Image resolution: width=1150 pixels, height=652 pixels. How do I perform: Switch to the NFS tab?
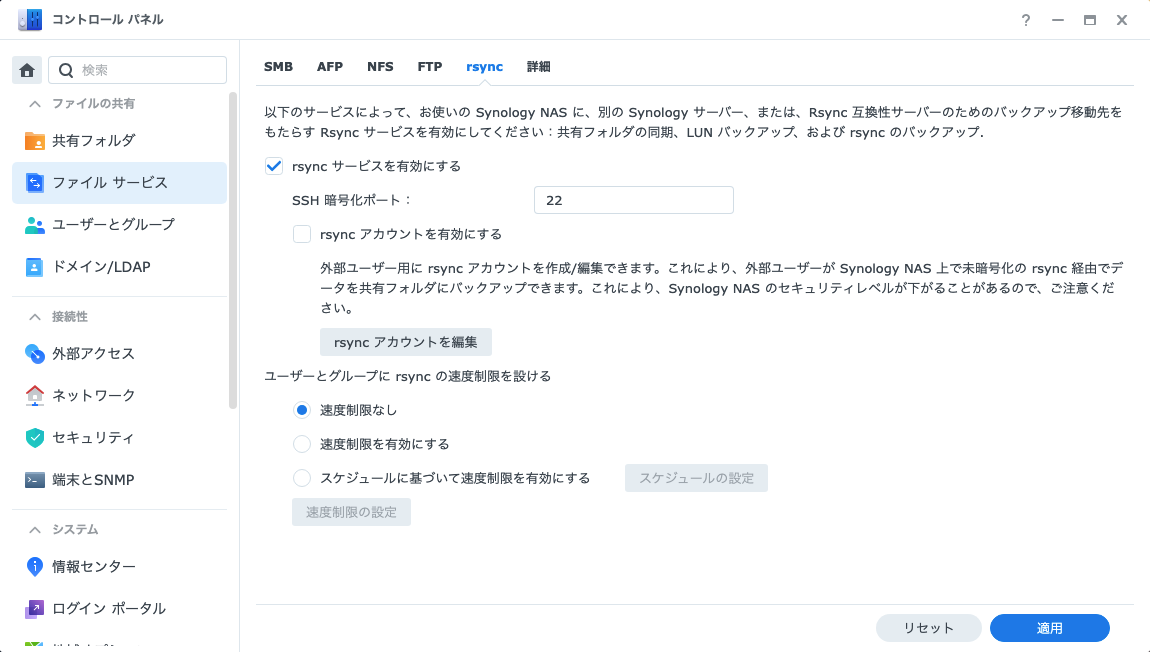[x=380, y=67]
